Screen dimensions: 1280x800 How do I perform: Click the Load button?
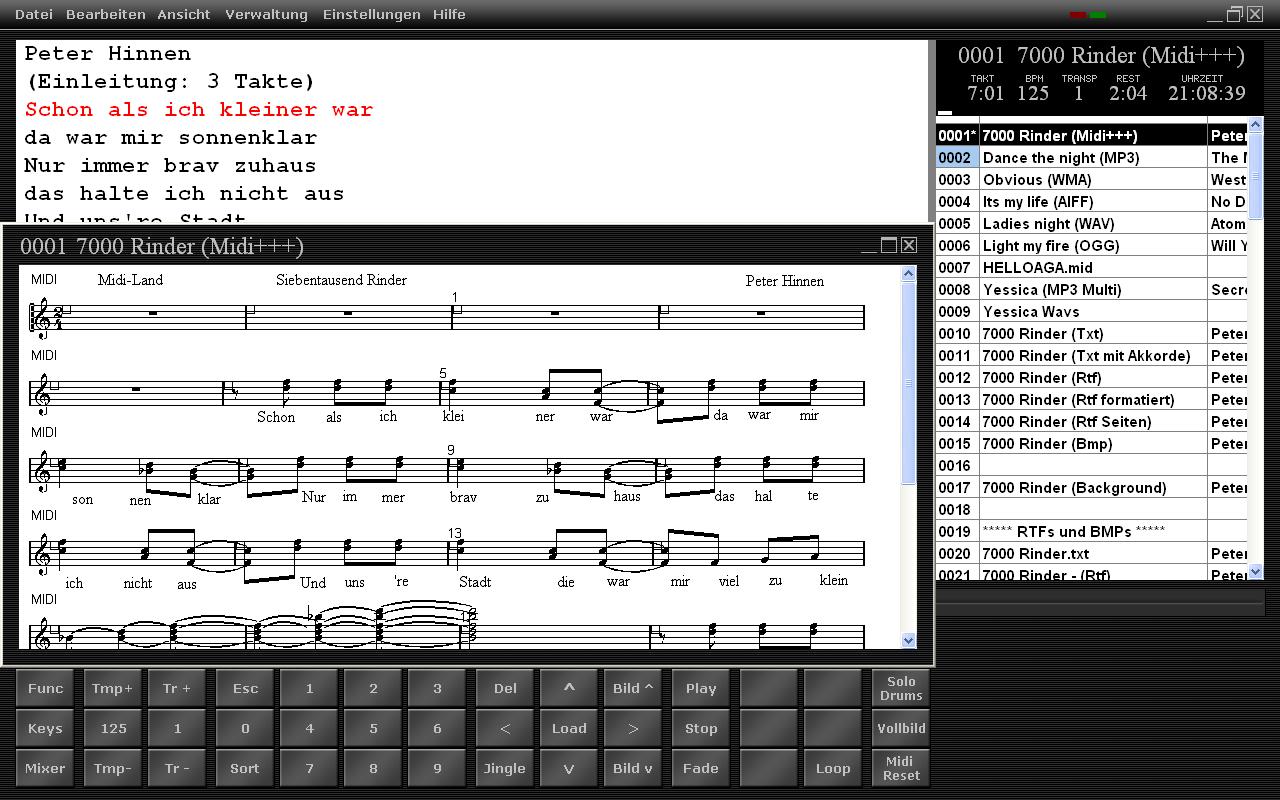click(569, 728)
